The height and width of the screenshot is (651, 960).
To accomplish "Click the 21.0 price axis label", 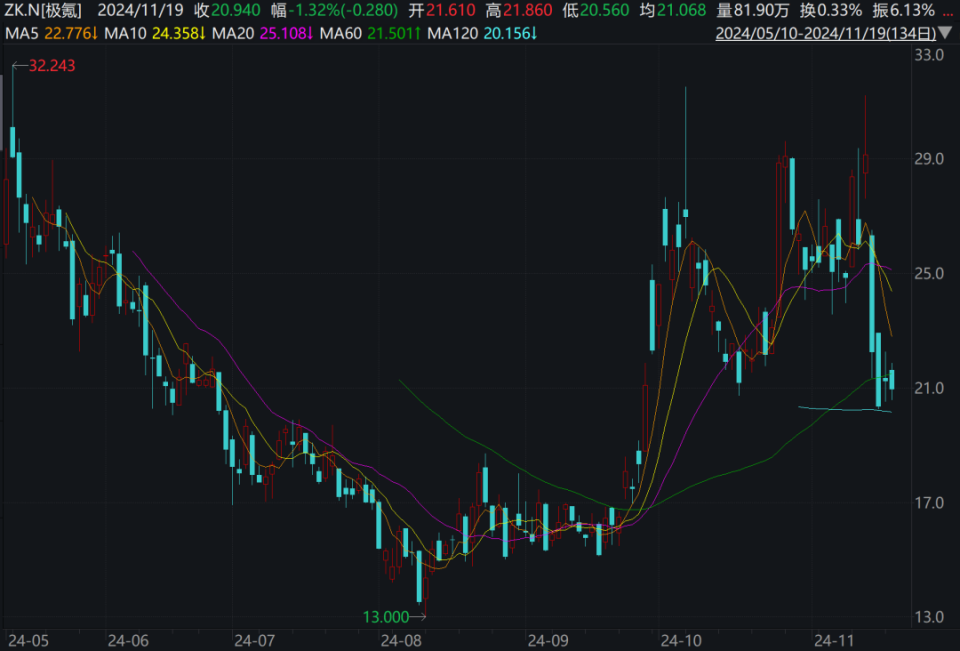I will [929, 388].
